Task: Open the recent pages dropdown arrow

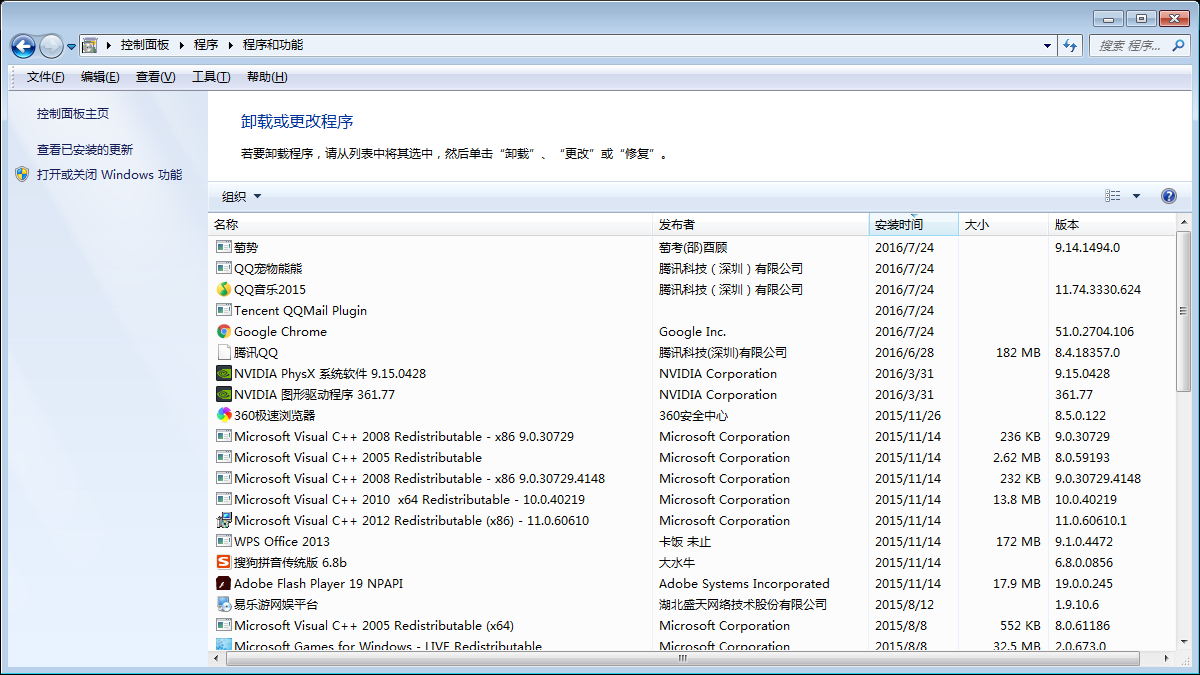Action: coord(72,46)
